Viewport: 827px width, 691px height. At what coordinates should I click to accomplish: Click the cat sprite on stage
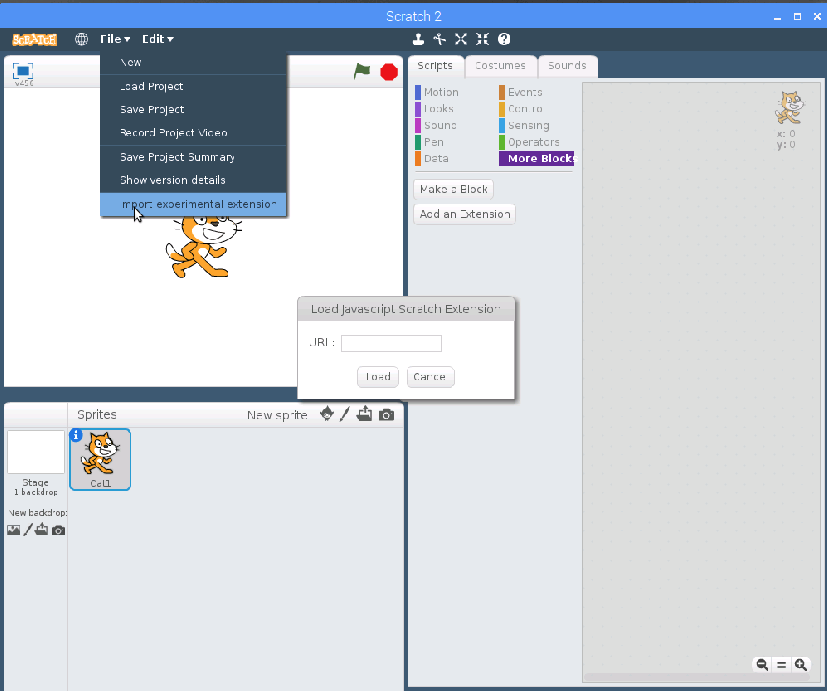pyautogui.click(x=203, y=245)
